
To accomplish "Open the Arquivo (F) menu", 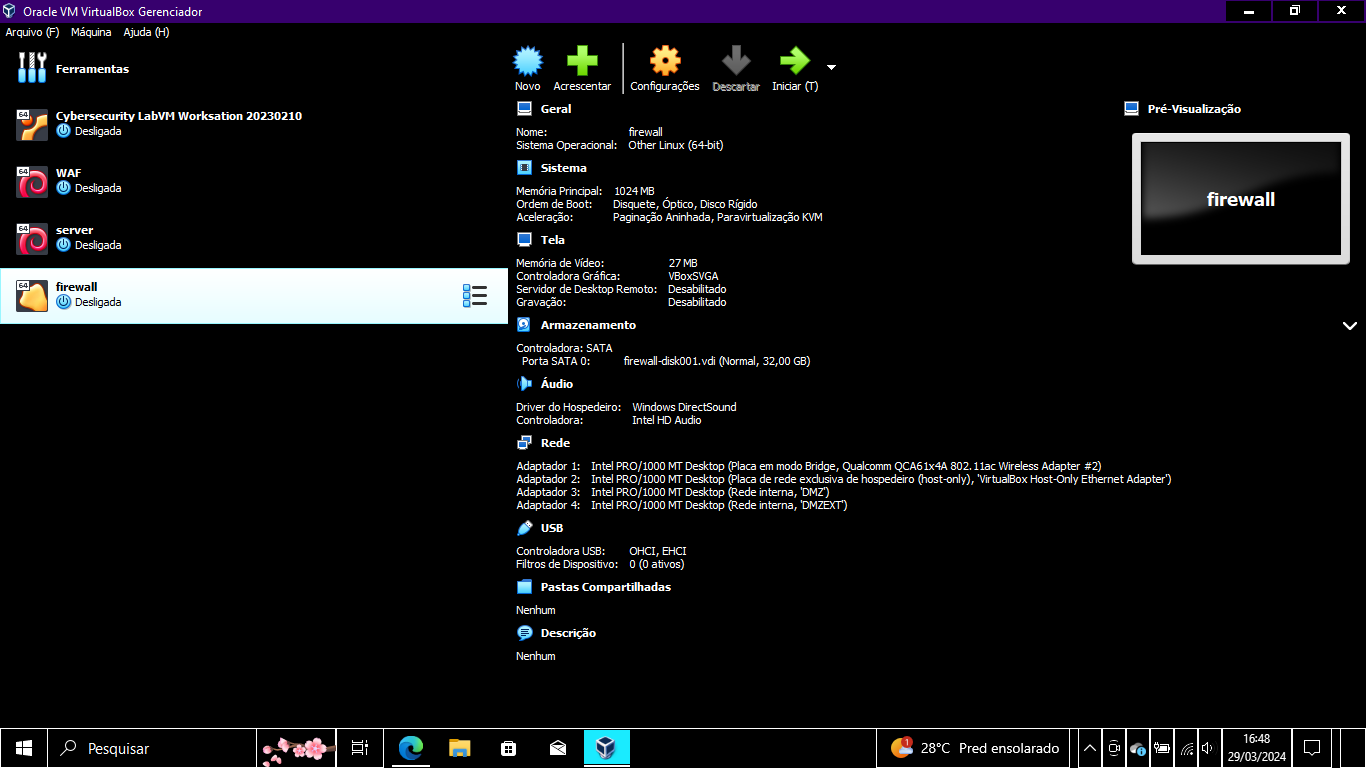I will point(32,32).
